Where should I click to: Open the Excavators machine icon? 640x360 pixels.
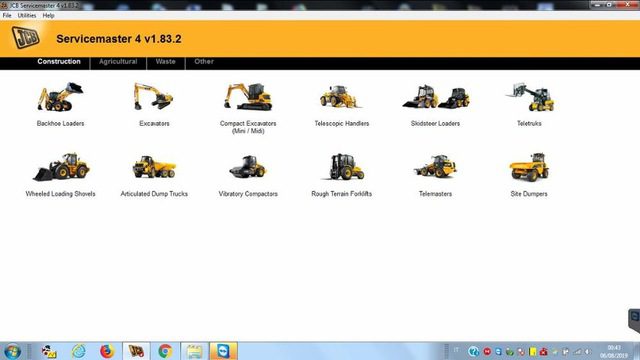[154, 97]
